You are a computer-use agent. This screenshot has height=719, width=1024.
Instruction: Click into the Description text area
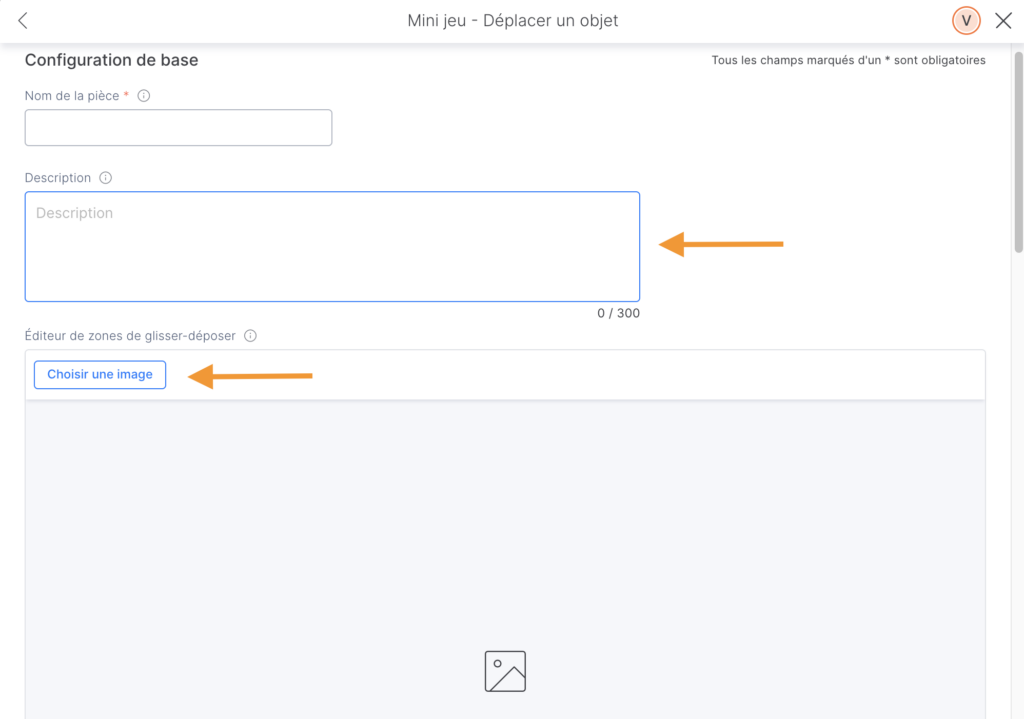[x=332, y=246]
